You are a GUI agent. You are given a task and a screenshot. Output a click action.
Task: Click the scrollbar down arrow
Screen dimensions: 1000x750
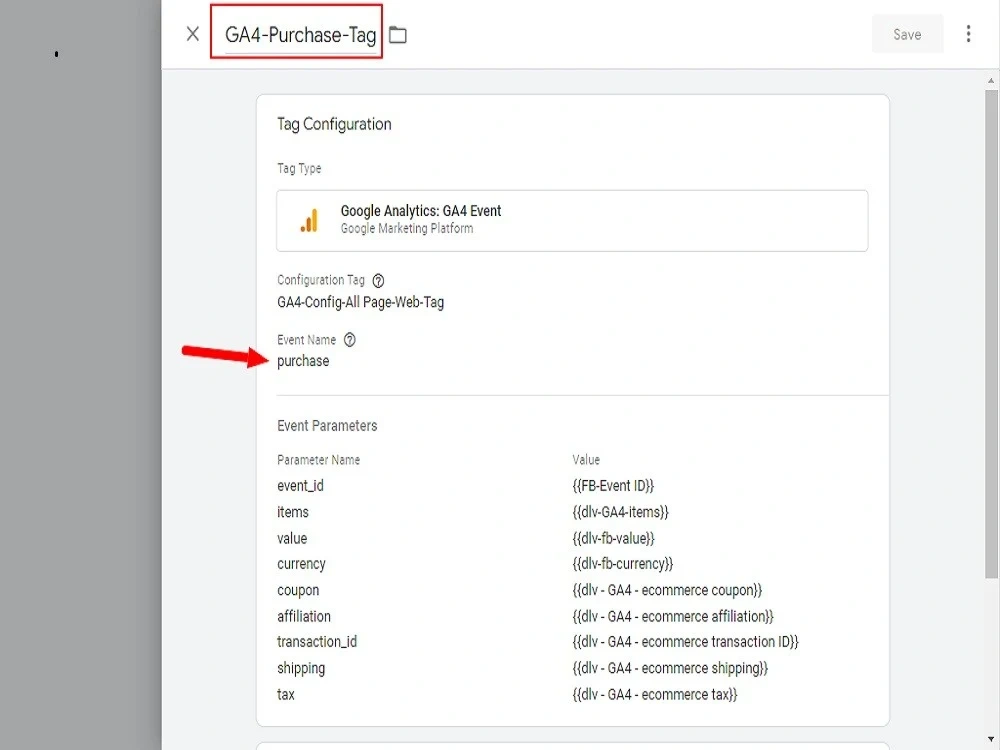(991, 739)
